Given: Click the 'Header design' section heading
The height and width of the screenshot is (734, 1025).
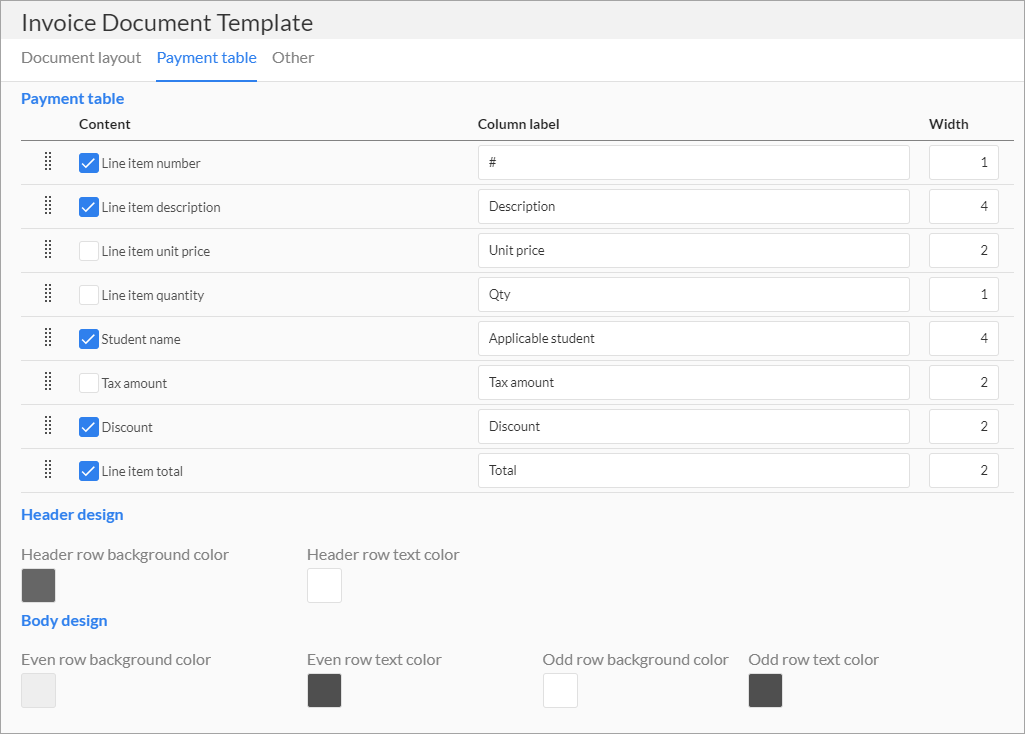Looking at the screenshot, I should (72, 515).
